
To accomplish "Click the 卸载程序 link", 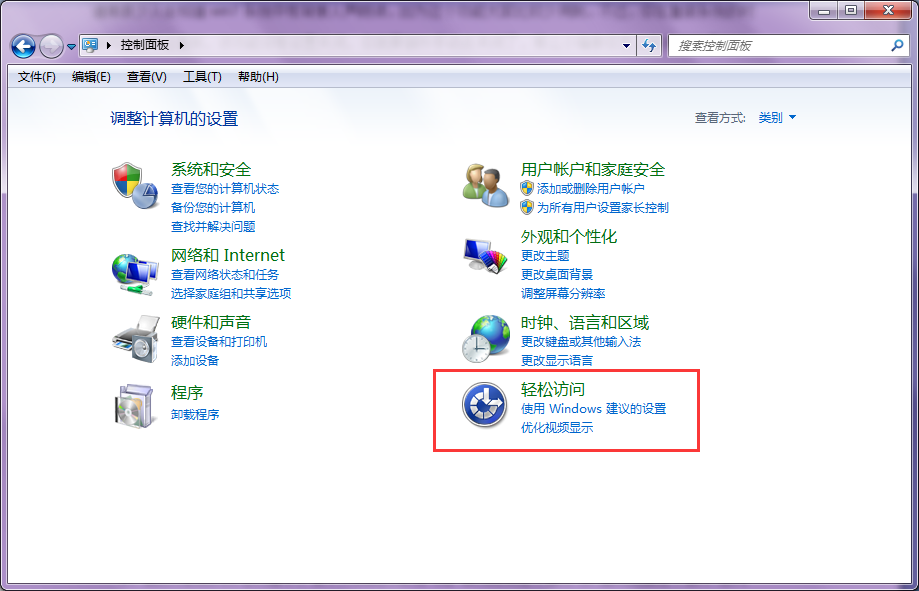I will coord(195,415).
